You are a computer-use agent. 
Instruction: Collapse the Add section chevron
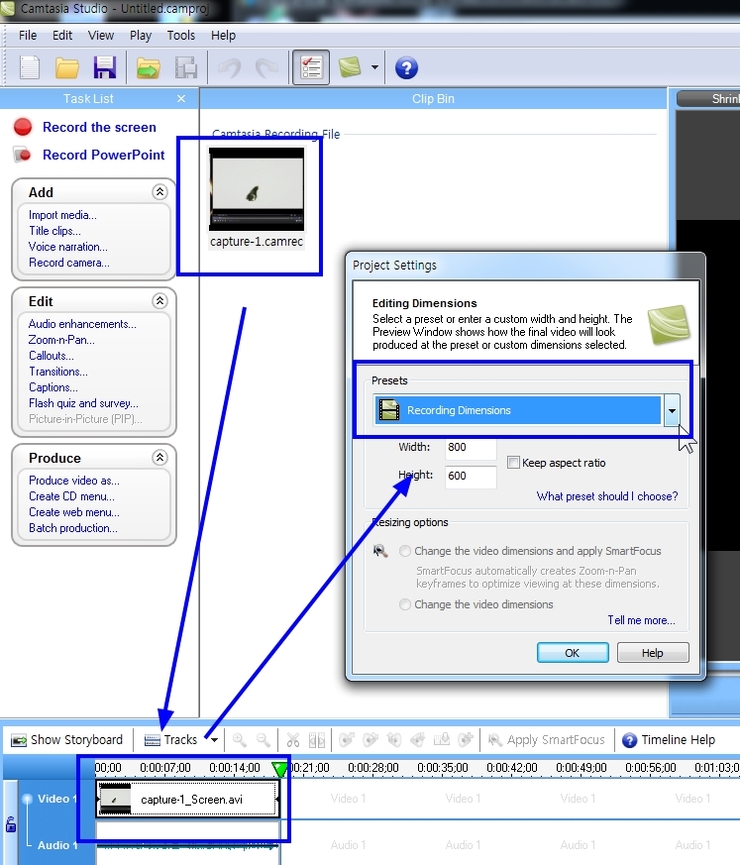(159, 192)
